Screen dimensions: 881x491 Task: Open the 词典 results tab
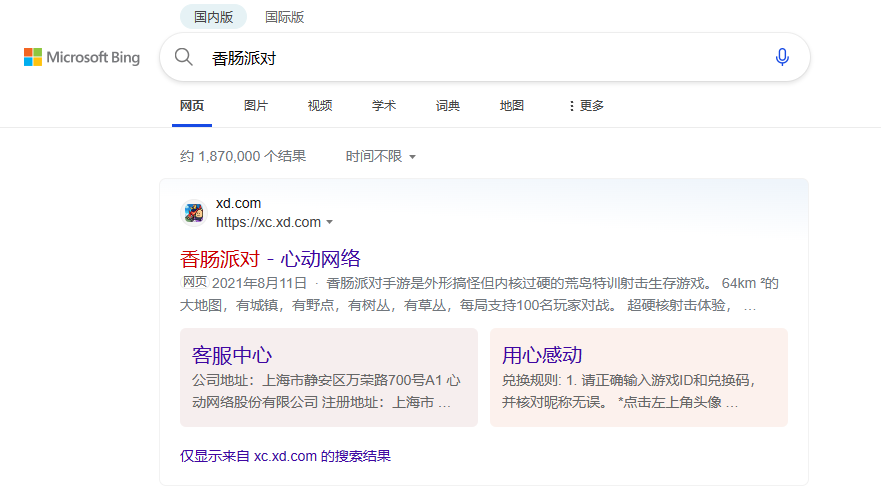(448, 106)
